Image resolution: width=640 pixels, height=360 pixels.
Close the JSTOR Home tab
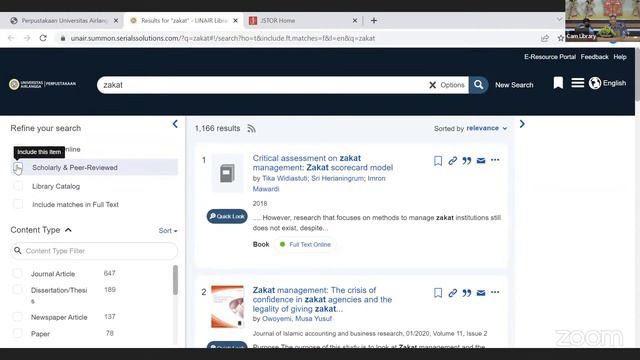click(x=355, y=20)
